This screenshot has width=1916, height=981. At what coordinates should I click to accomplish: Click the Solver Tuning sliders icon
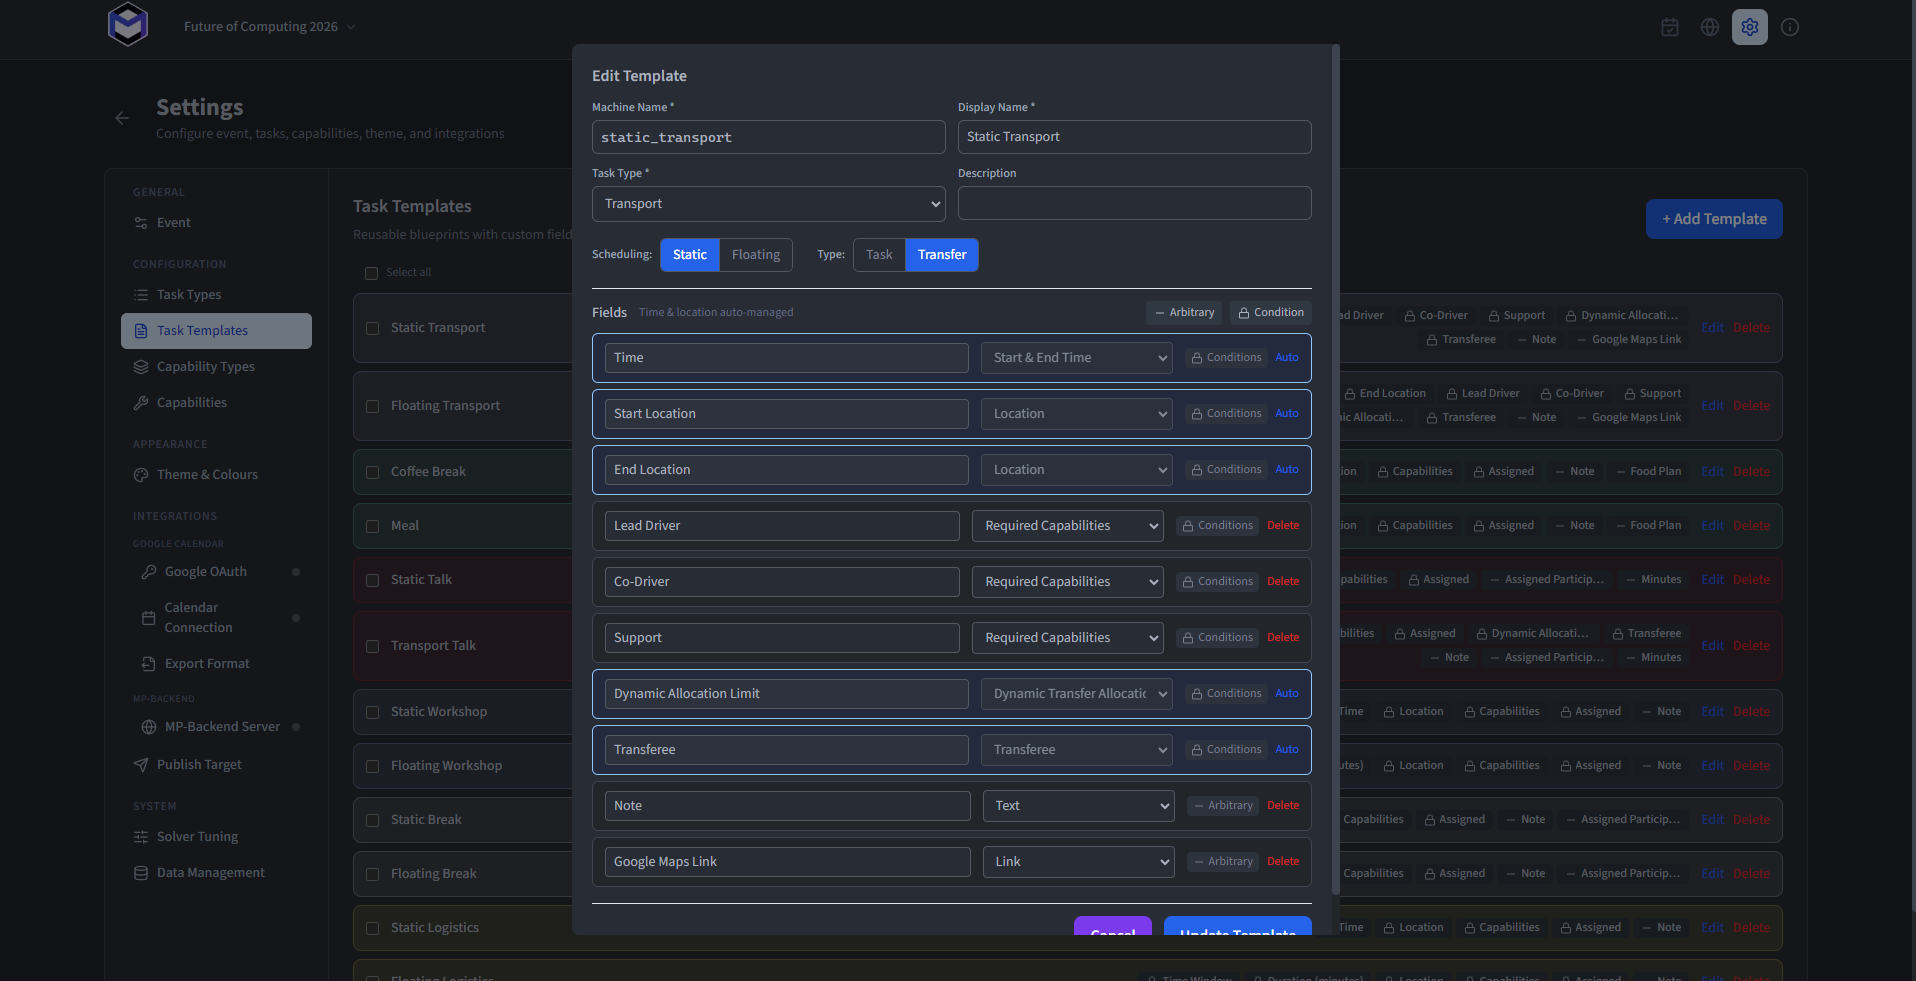click(141, 837)
